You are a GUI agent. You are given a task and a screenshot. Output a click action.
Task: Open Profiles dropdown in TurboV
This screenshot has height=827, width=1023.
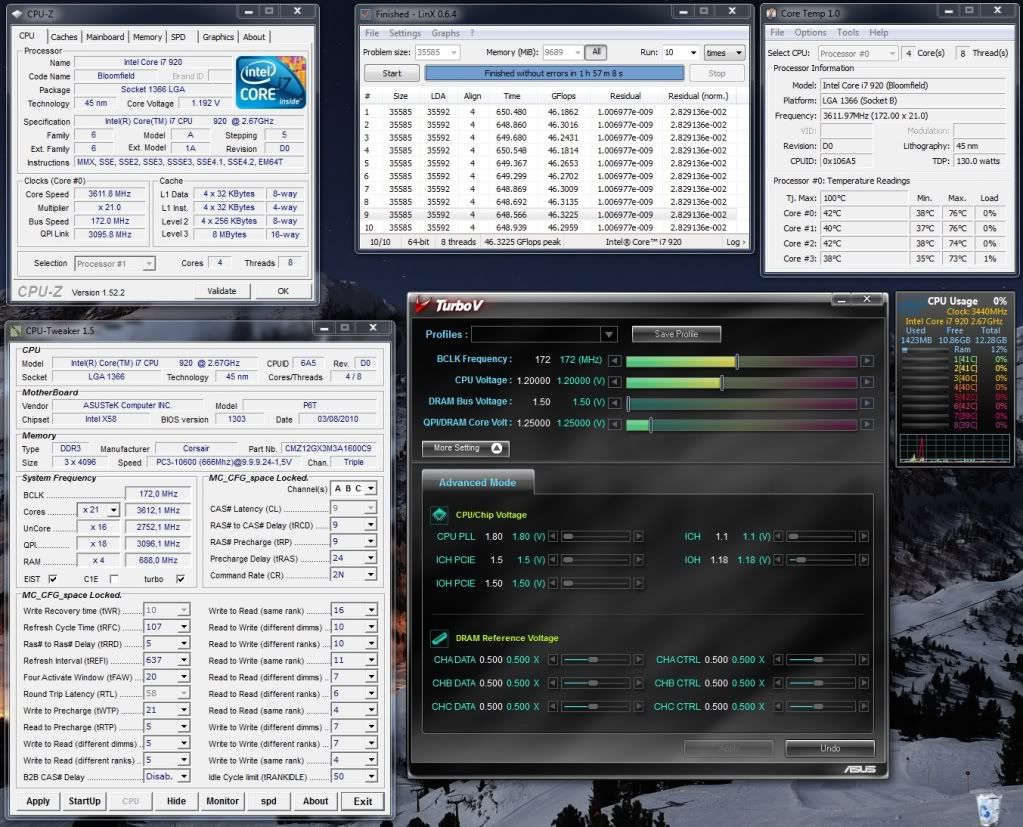pyautogui.click(x=608, y=335)
